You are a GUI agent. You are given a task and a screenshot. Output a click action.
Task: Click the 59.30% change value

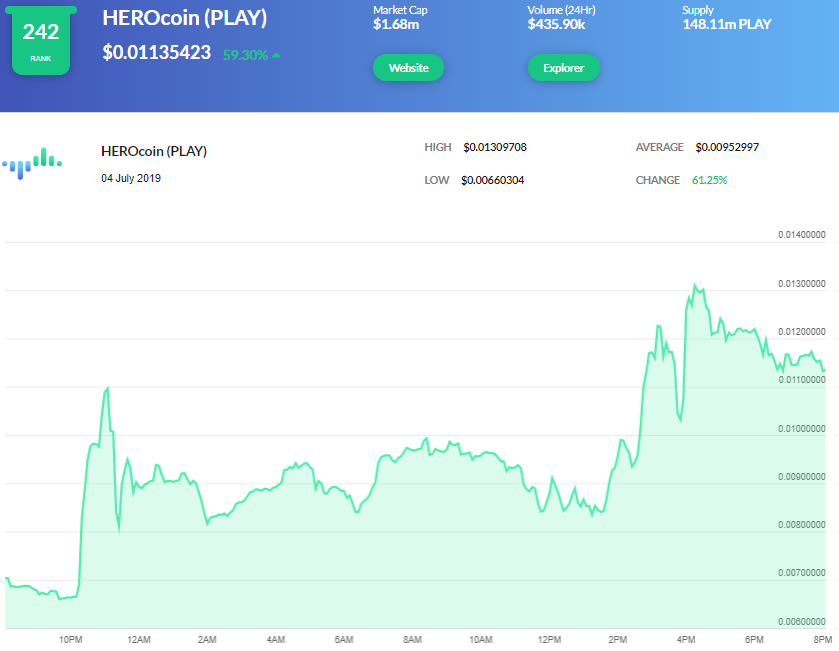(245, 55)
